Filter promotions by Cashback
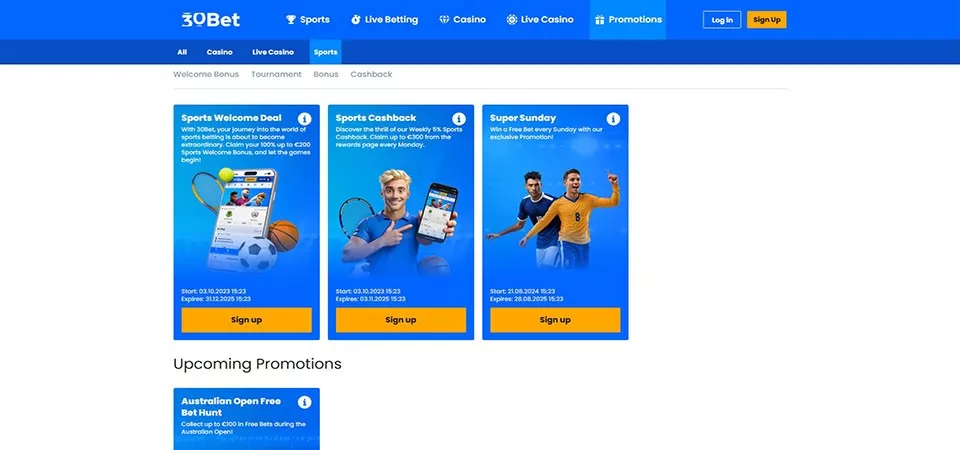Viewport: 960px width, 450px height. click(371, 74)
